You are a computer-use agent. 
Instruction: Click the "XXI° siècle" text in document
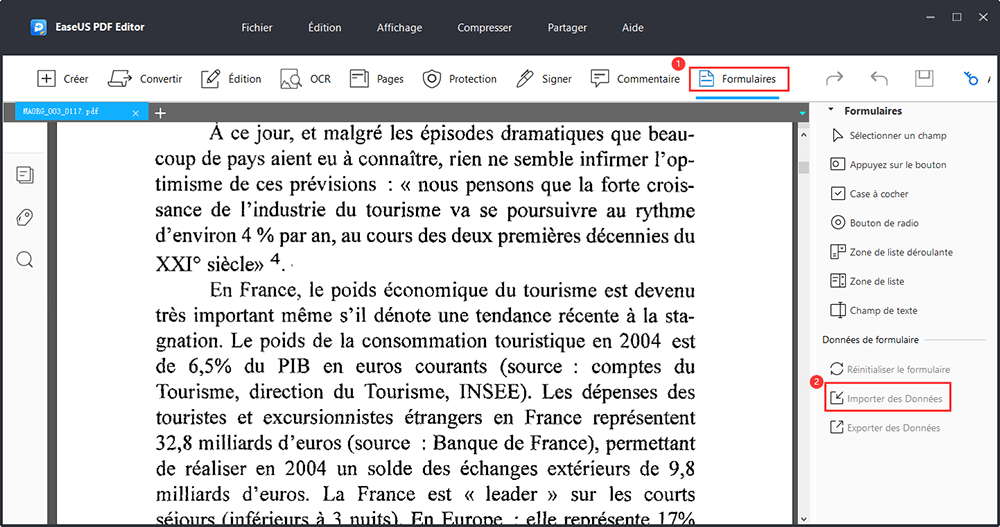point(210,264)
